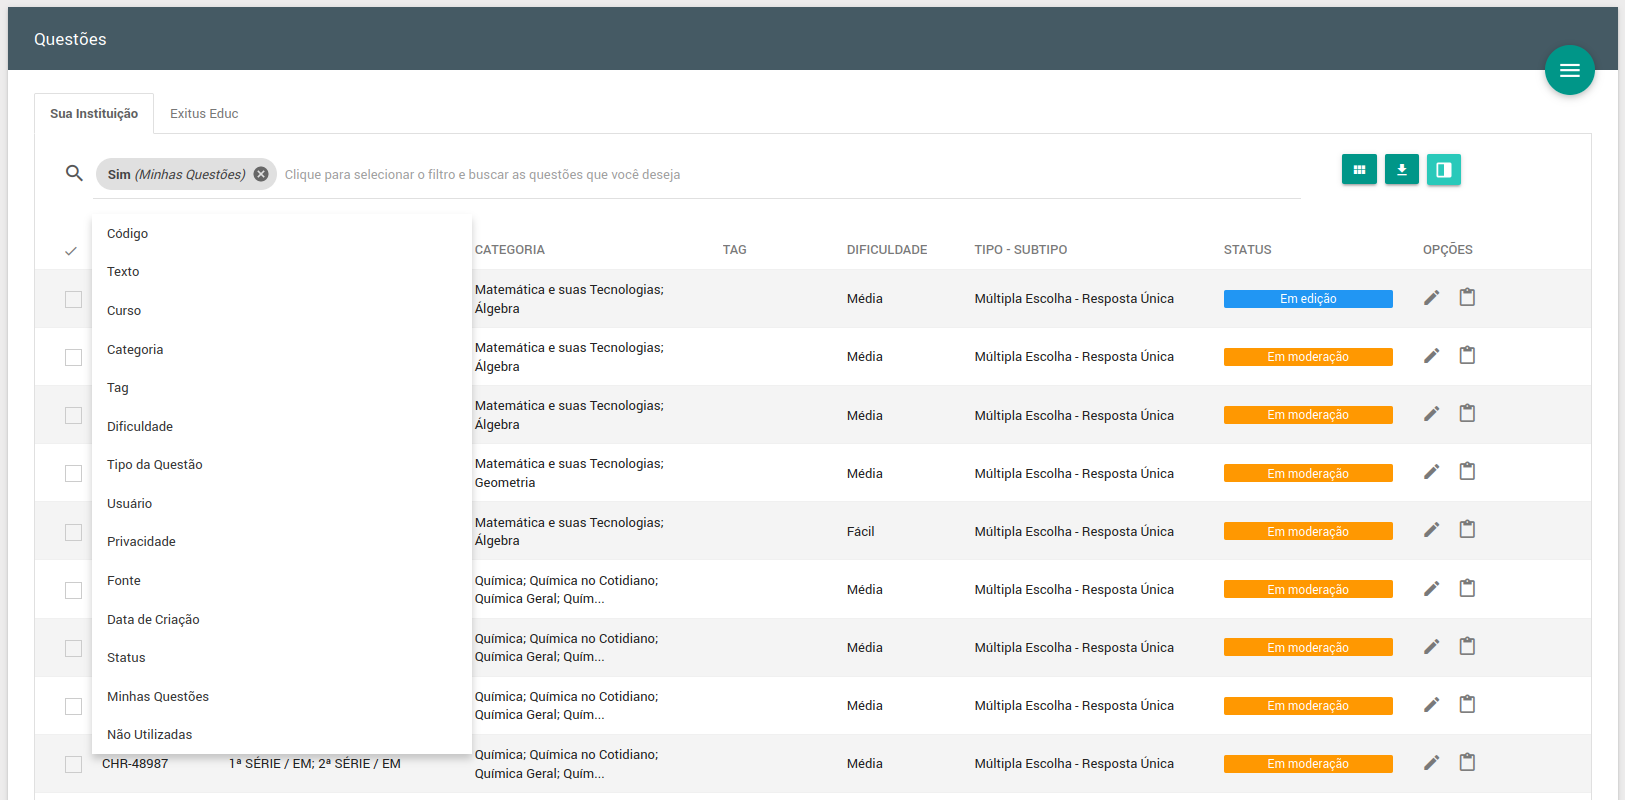Screen dimensions: 1625x800
Task: Click the question code 'CHR-48987'
Action: click(x=135, y=764)
